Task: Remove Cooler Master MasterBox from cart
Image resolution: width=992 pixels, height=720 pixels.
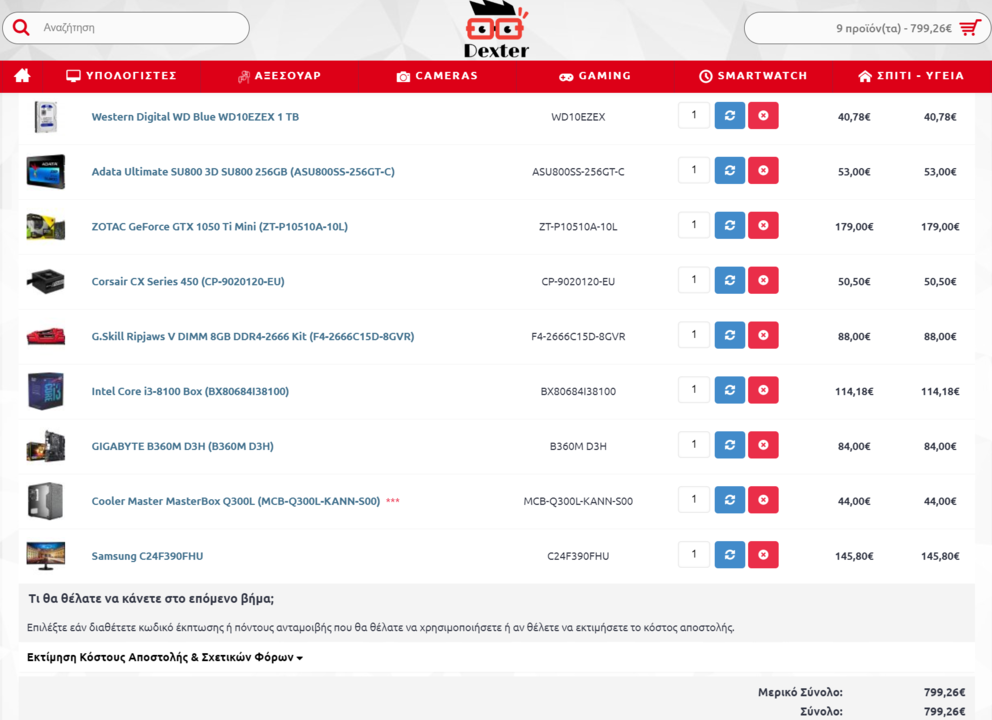Action: 763,500
